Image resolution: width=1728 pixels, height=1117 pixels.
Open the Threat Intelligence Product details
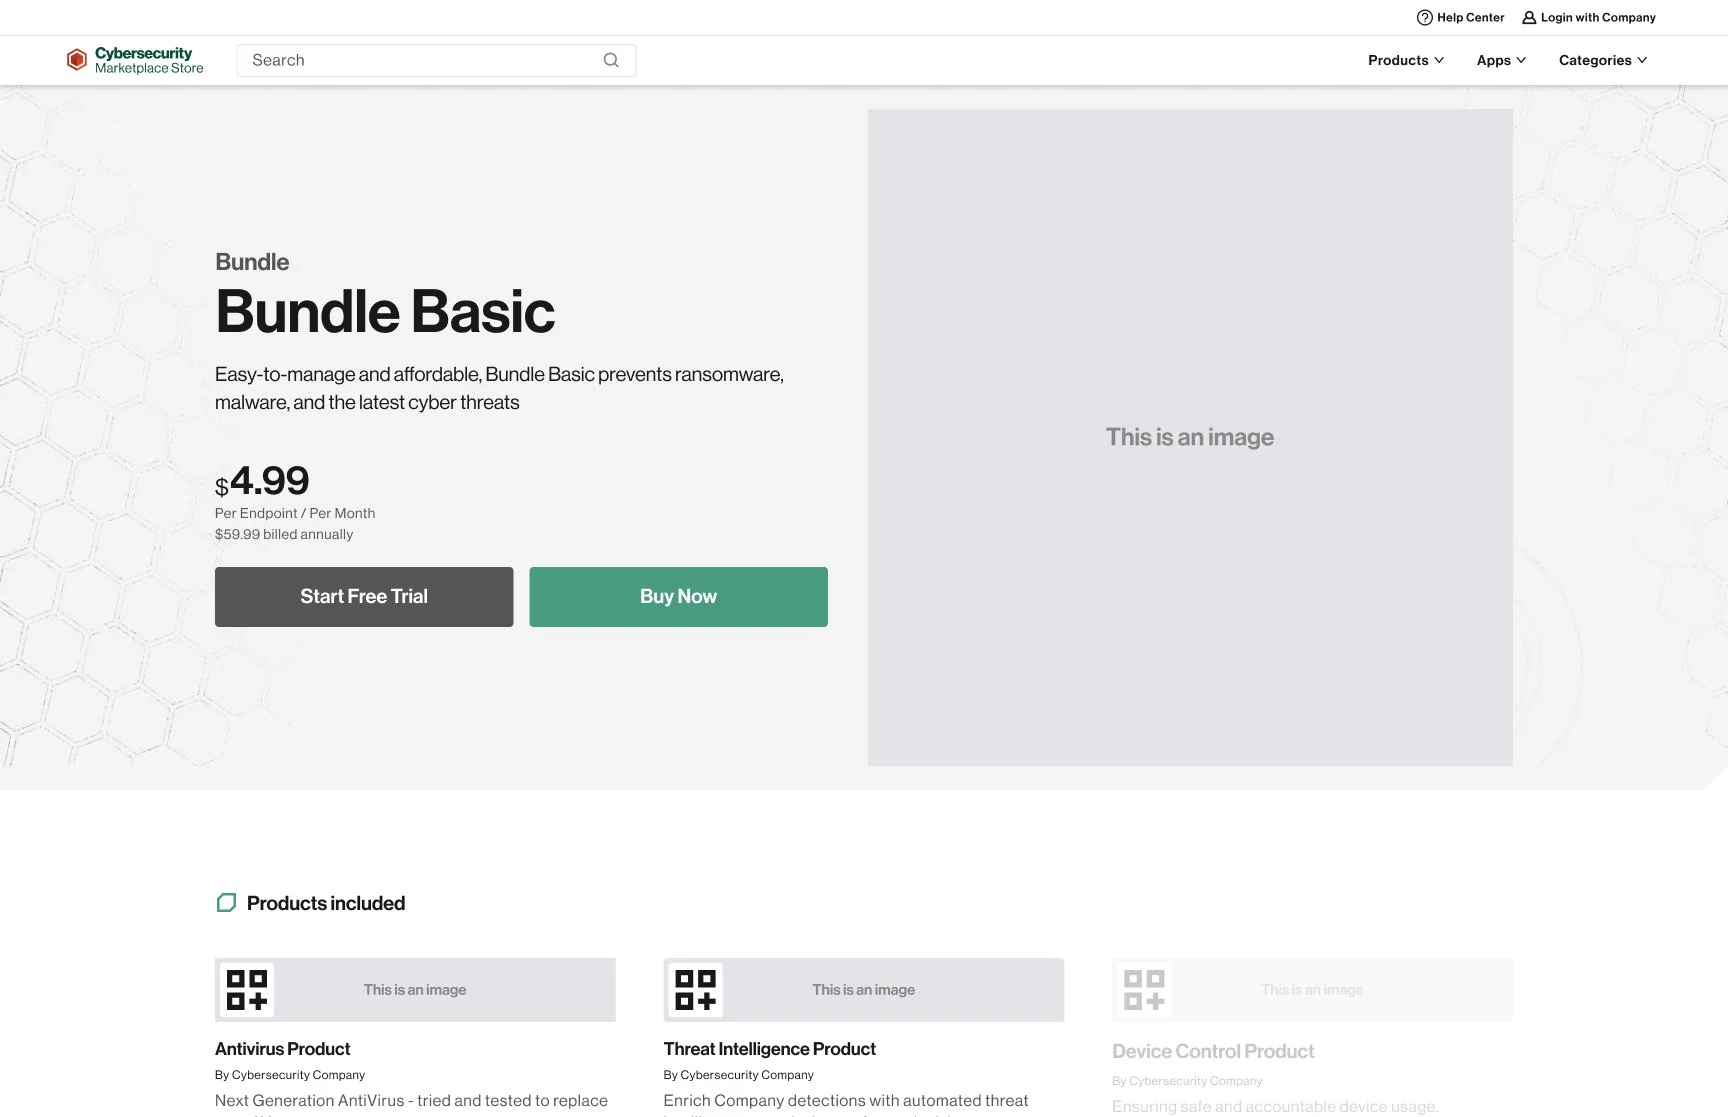coord(768,1048)
